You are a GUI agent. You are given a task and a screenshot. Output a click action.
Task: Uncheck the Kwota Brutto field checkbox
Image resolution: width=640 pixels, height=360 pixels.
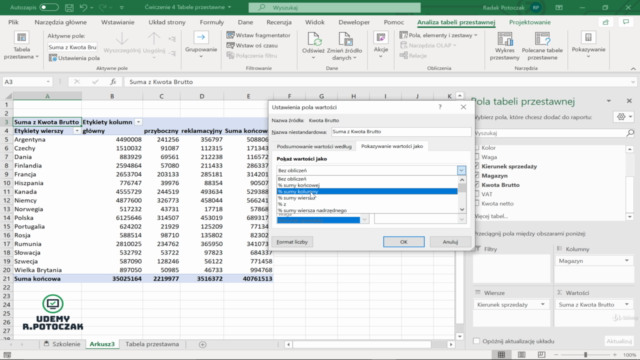477,185
